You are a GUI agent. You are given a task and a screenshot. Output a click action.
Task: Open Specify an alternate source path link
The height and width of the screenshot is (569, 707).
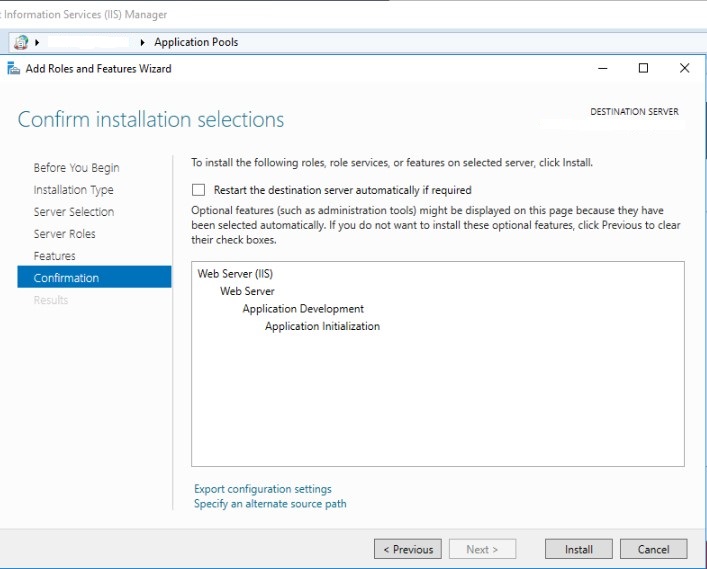[270, 504]
